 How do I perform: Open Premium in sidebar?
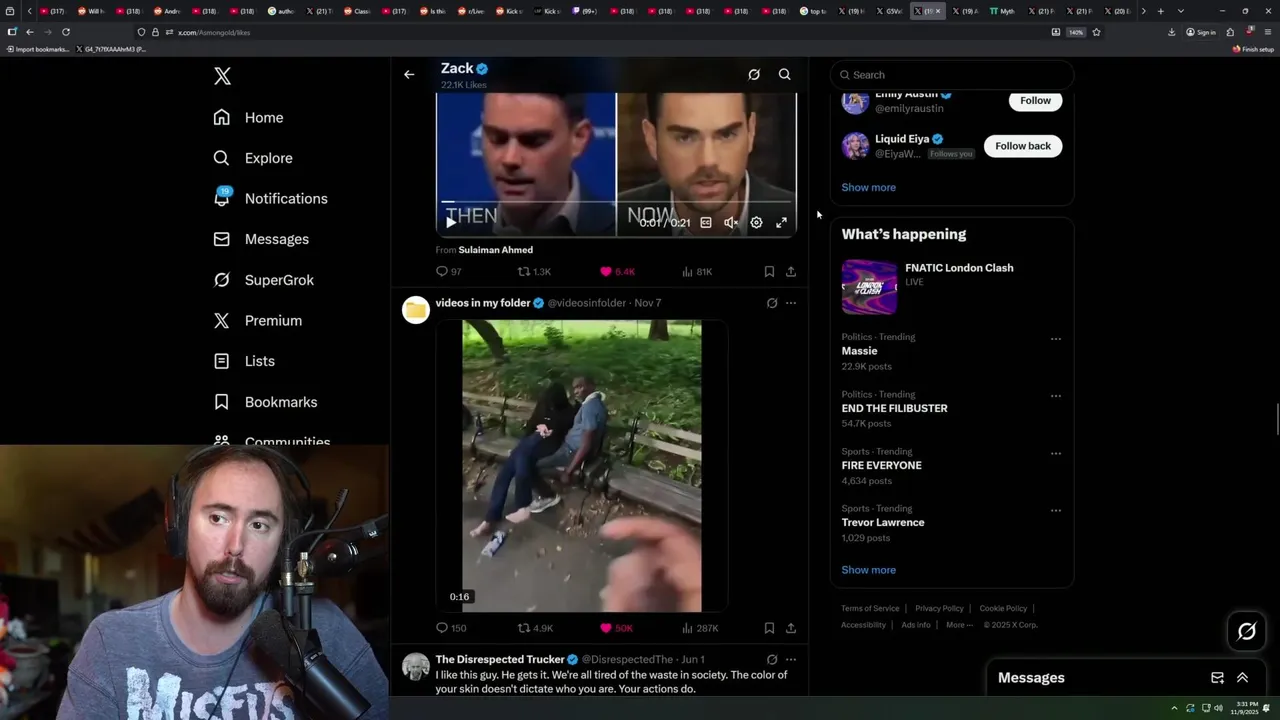(x=258, y=320)
